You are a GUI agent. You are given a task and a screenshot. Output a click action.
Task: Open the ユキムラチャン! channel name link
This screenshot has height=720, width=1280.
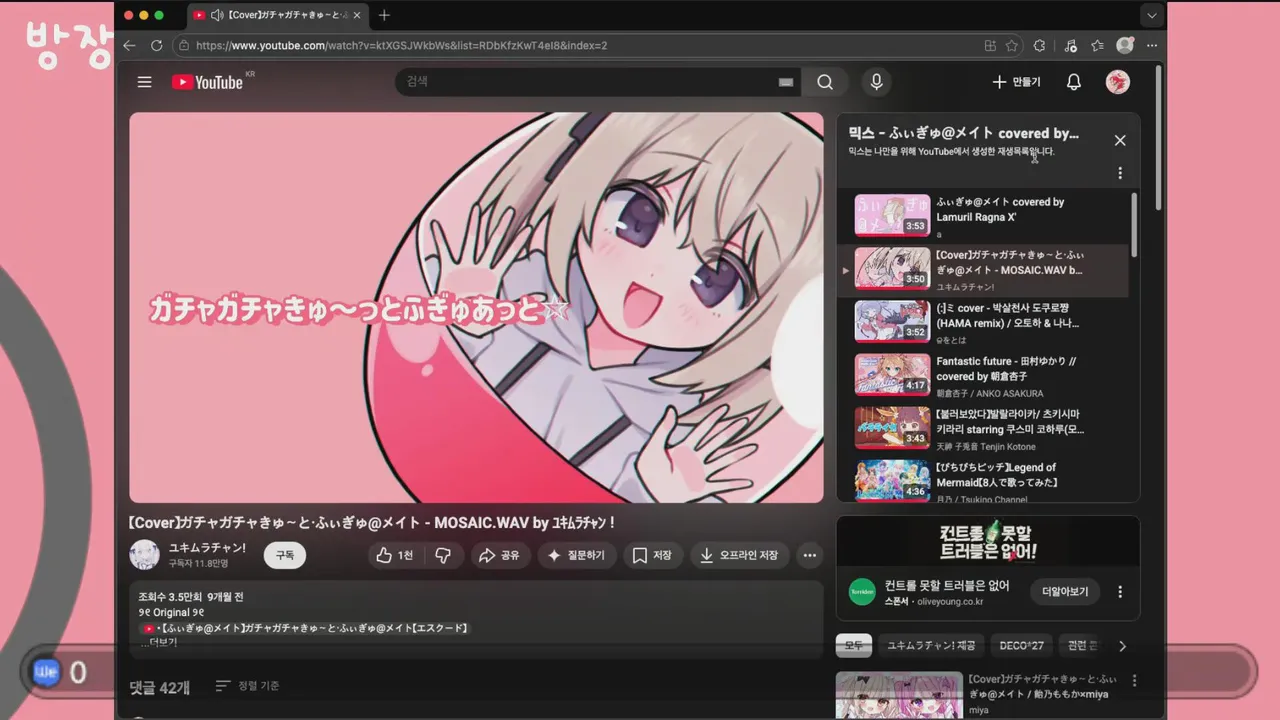click(x=207, y=548)
